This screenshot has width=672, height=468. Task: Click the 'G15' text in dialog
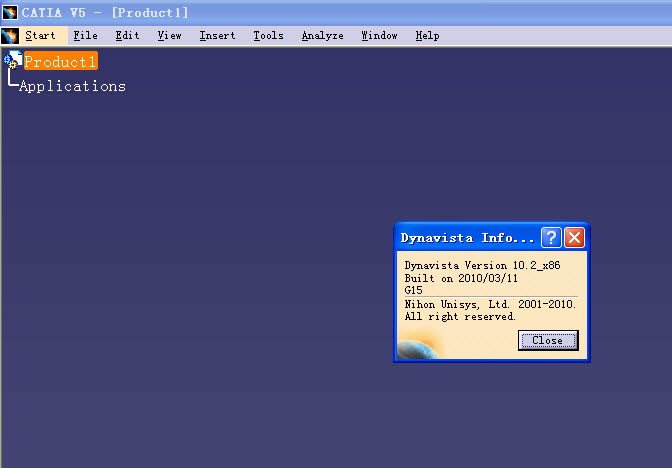click(414, 290)
